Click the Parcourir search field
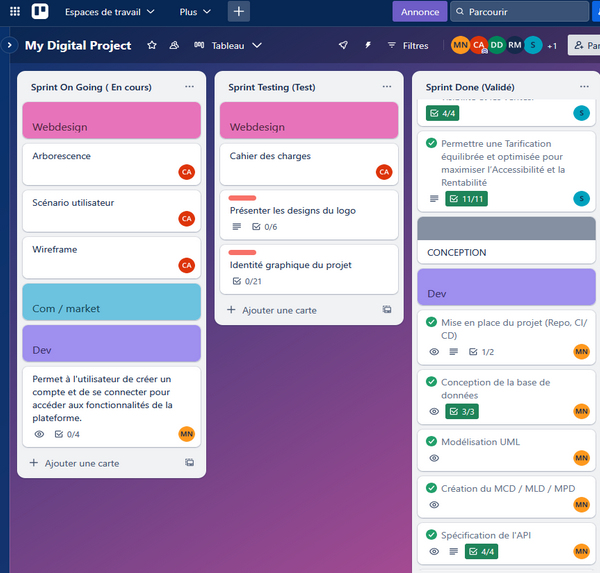The width and height of the screenshot is (600, 573). pyautogui.click(x=520, y=11)
